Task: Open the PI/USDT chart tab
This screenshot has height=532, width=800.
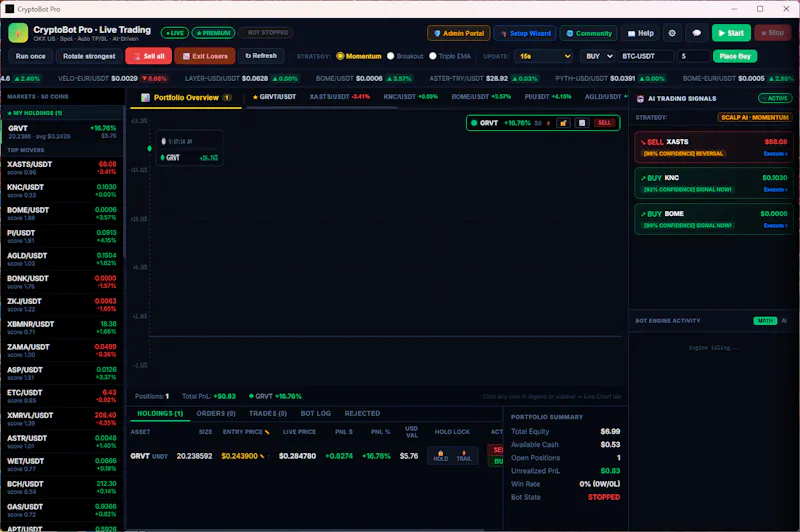Action: coord(548,97)
